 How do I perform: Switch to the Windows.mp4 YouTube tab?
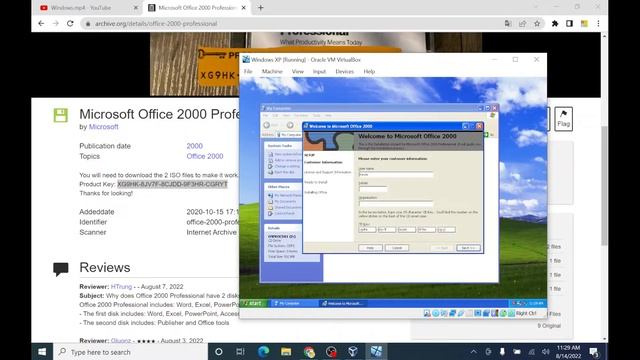pos(81,8)
